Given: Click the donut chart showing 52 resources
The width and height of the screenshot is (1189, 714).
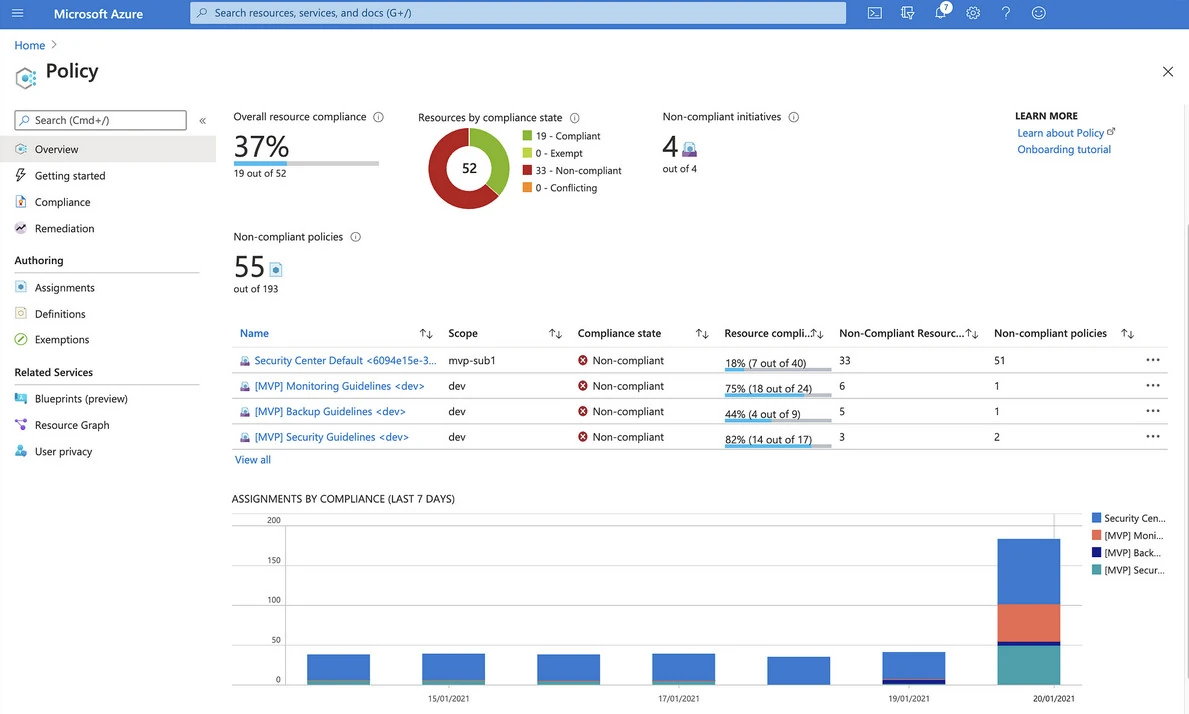Looking at the screenshot, I should coord(469,168).
